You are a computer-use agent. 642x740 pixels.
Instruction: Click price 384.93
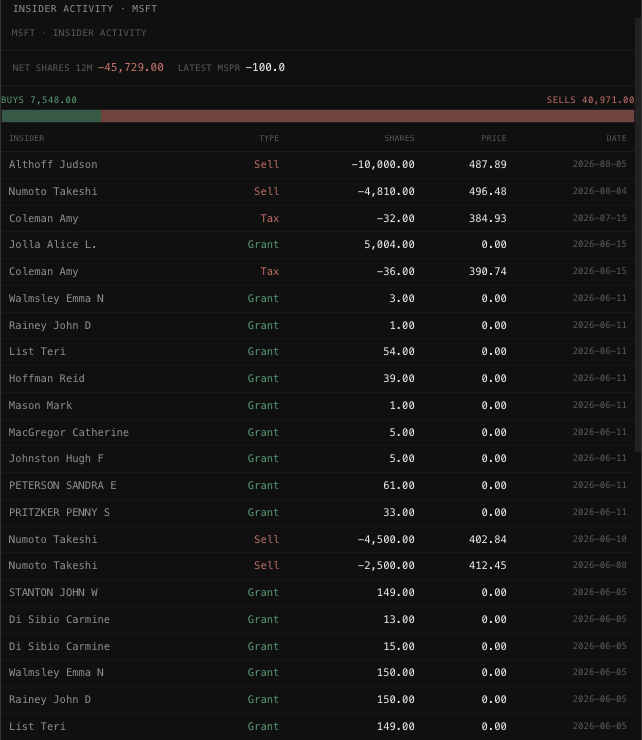point(488,219)
